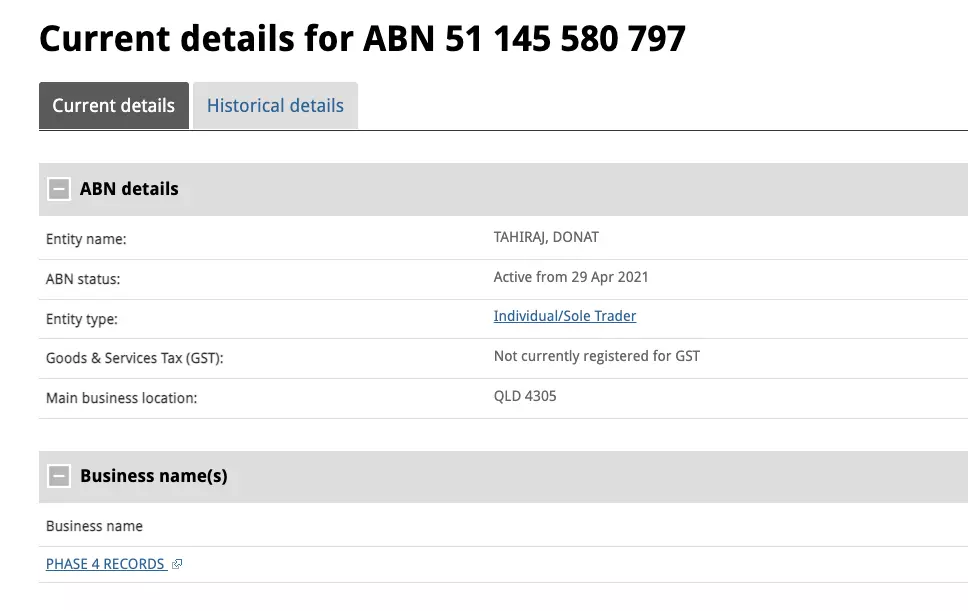Switch to Historical details tab
The height and width of the screenshot is (611, 968).
pos(275,106)
